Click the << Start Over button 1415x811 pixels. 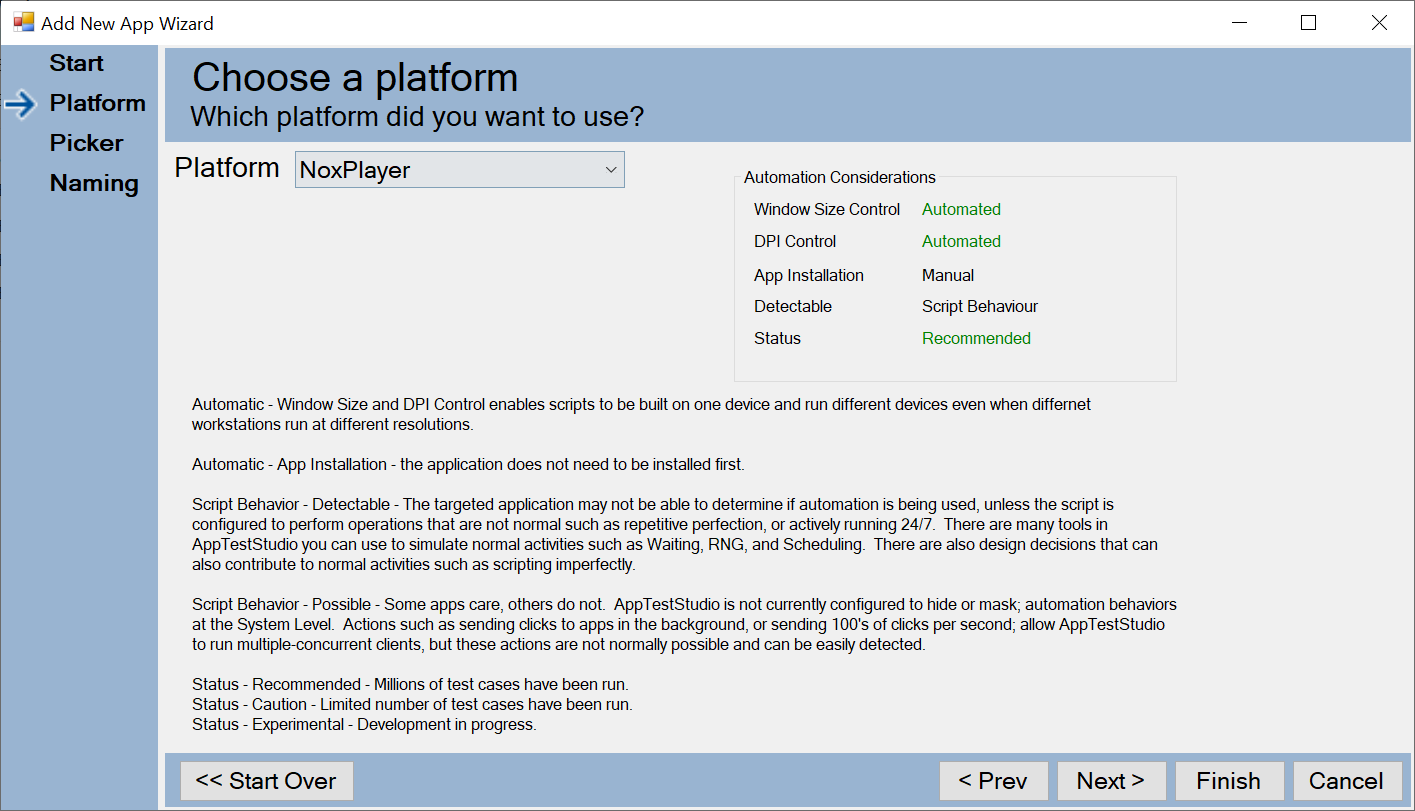click(266, 781)
